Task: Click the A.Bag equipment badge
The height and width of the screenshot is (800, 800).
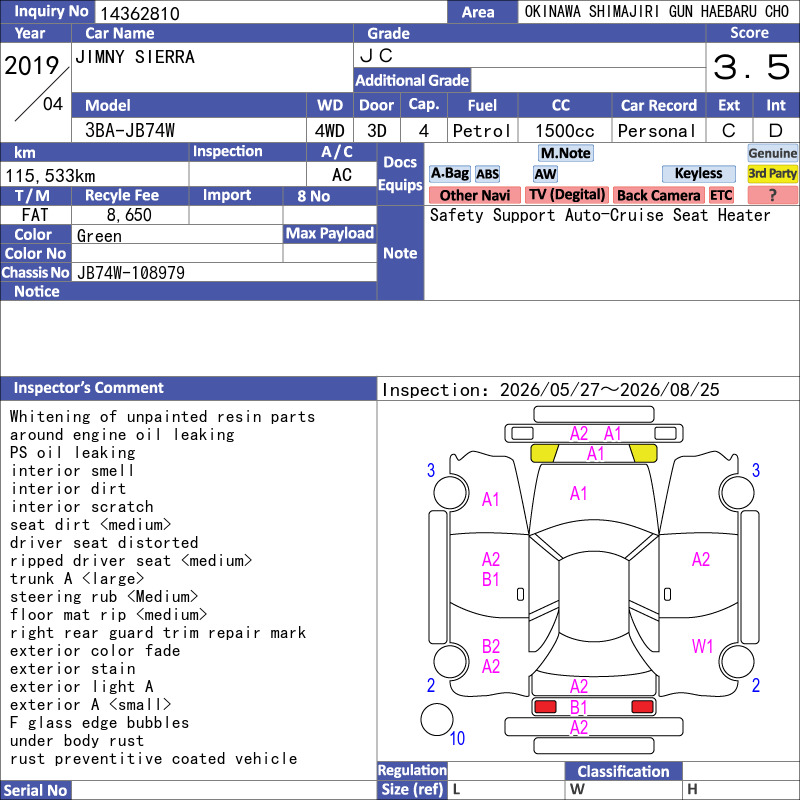Action: [x=449, y=174]
